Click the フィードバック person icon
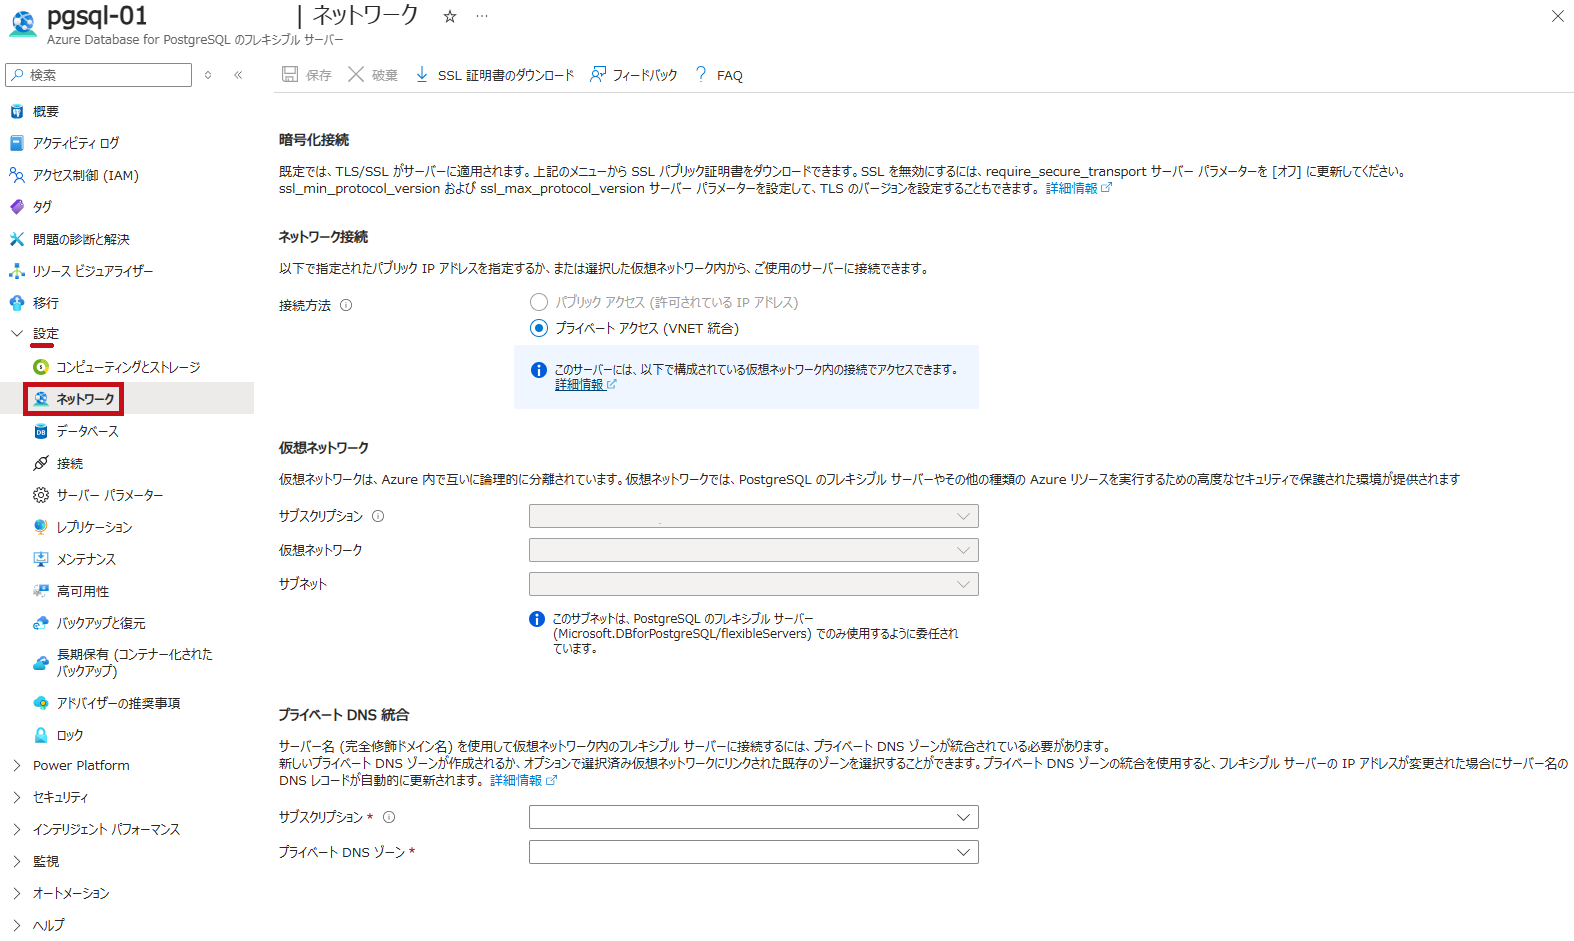The width and height of the screenshot is (1574, 941). point(598,74)
